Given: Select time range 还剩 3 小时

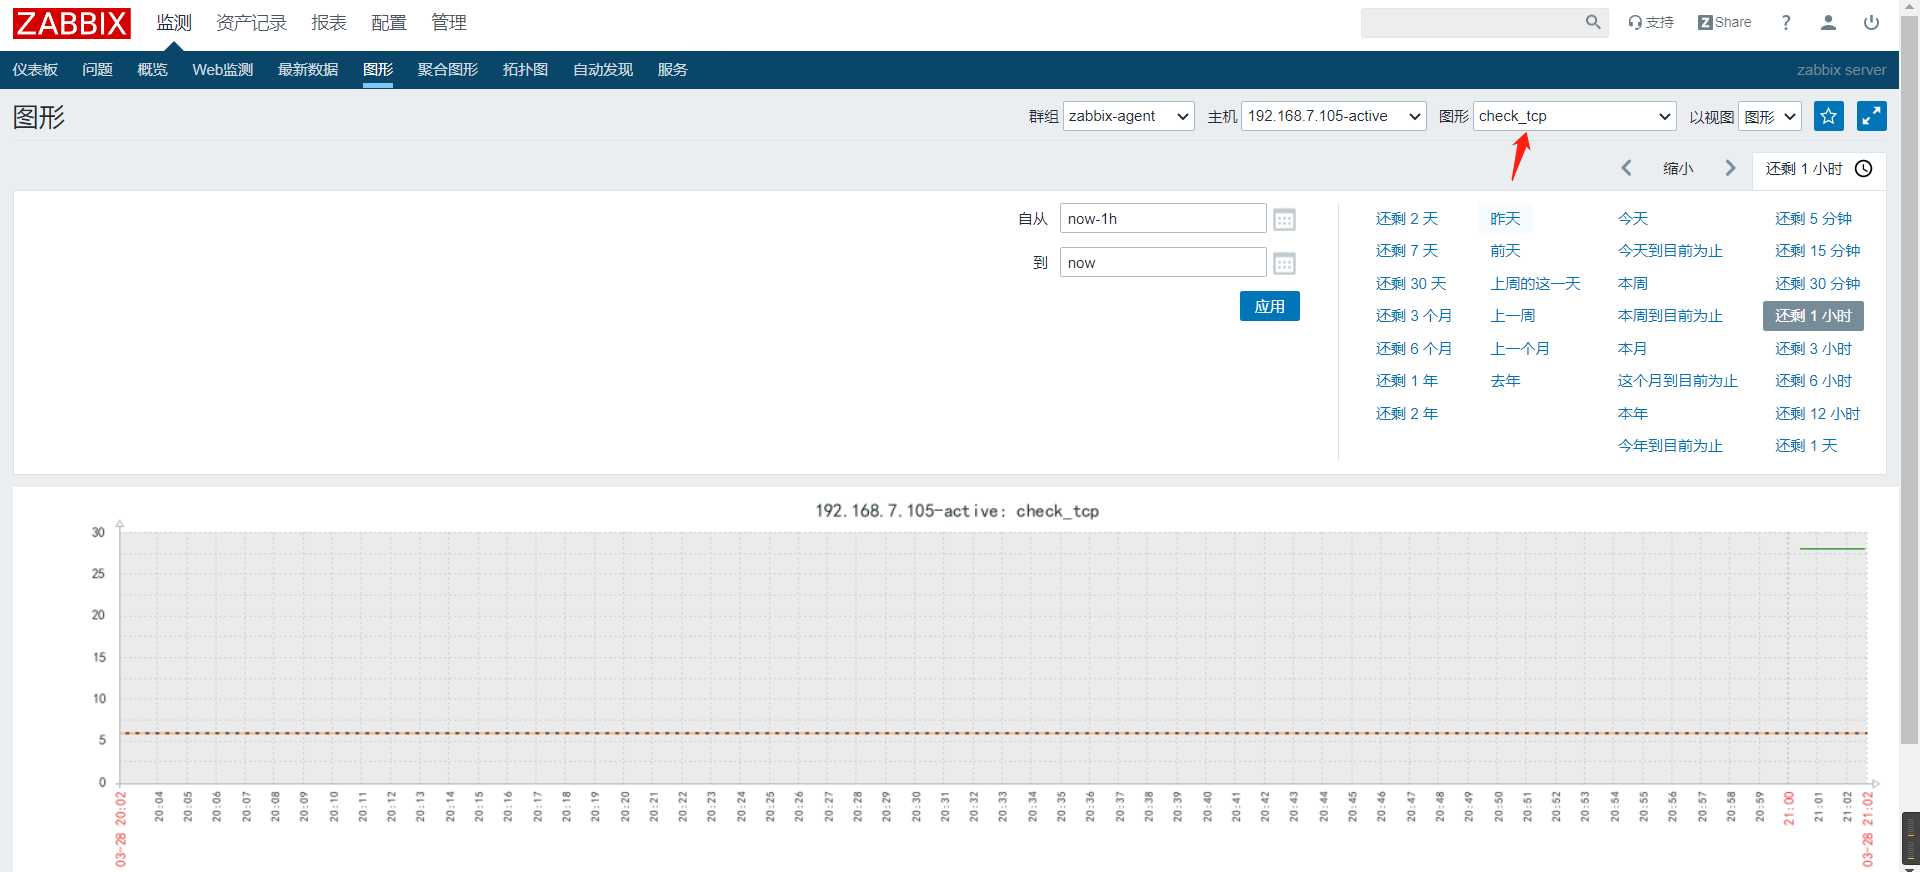Looking at the screenshot, I should tap(1814, 348).
